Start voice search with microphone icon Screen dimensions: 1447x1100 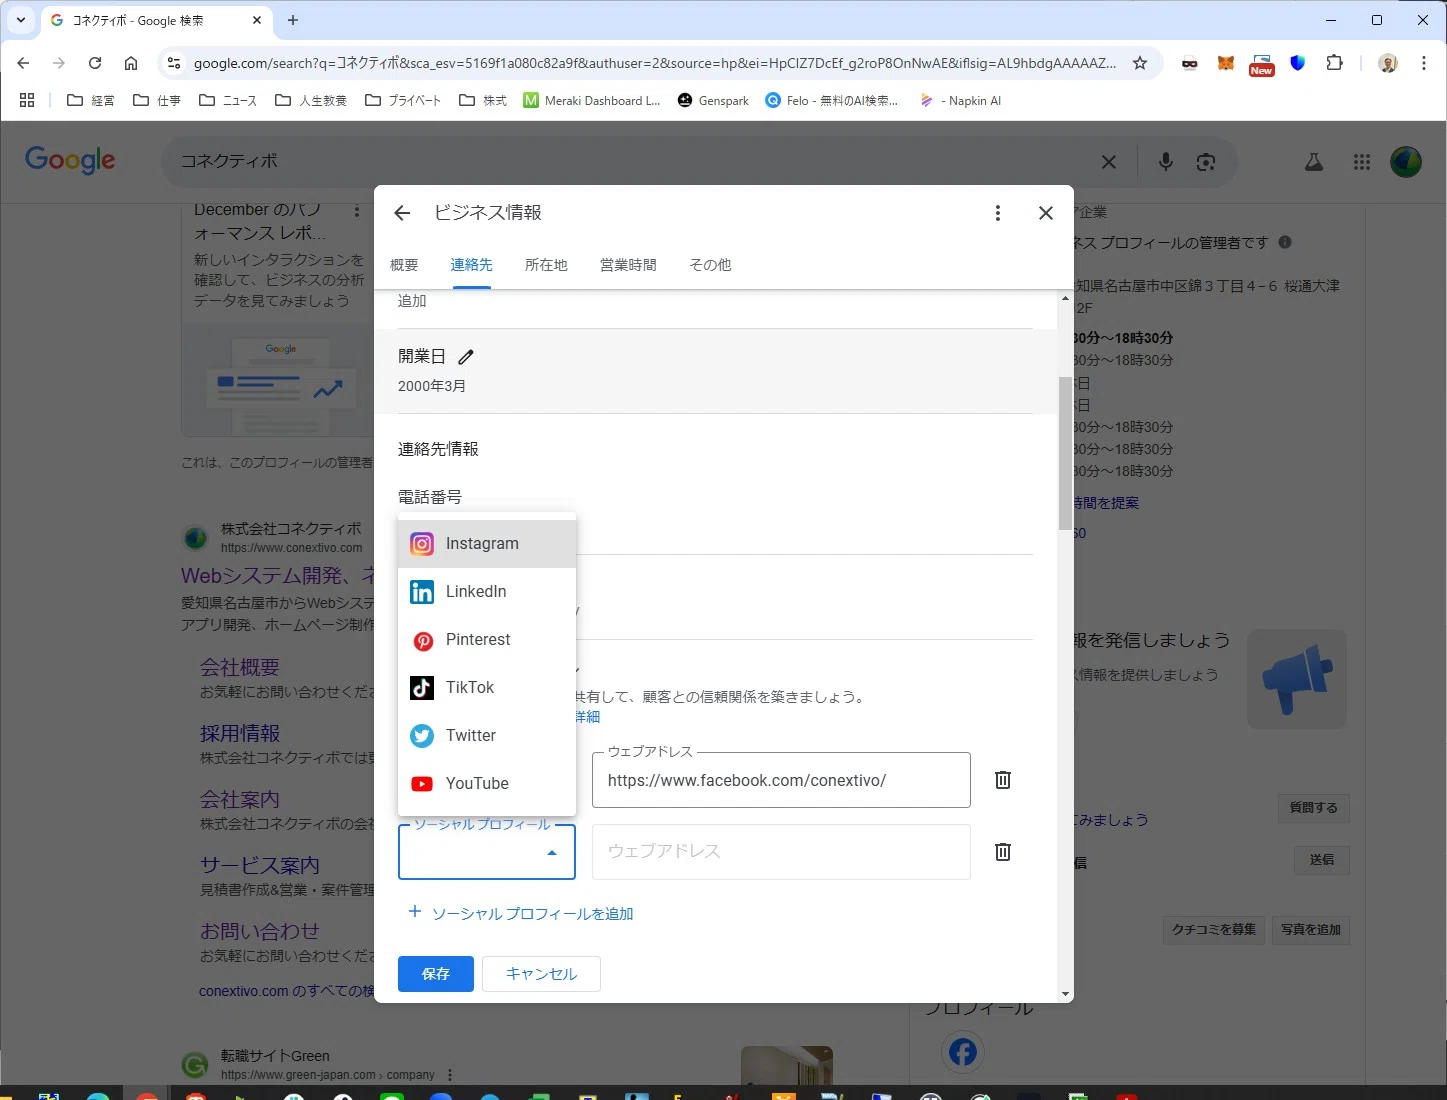tap(1165, 162)
